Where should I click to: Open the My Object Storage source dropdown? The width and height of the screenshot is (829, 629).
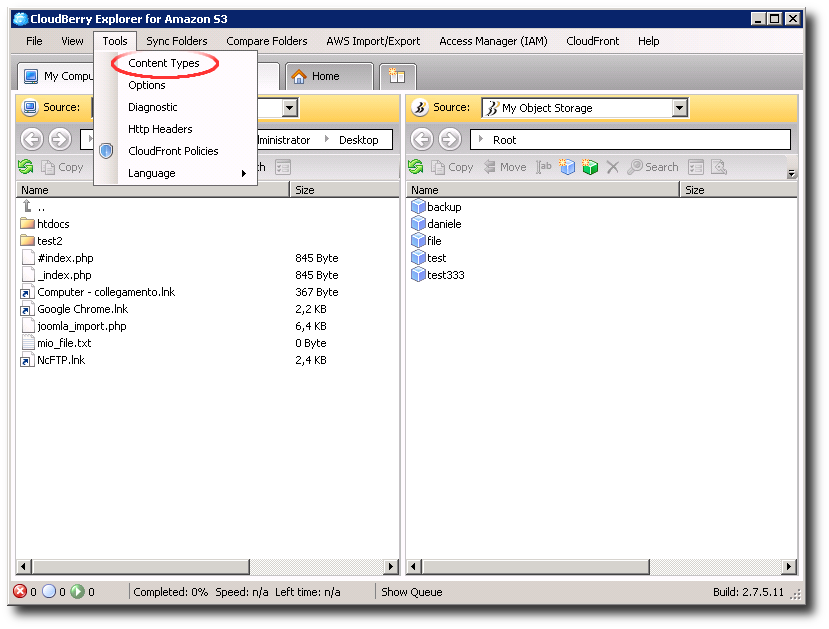point(679,108)
